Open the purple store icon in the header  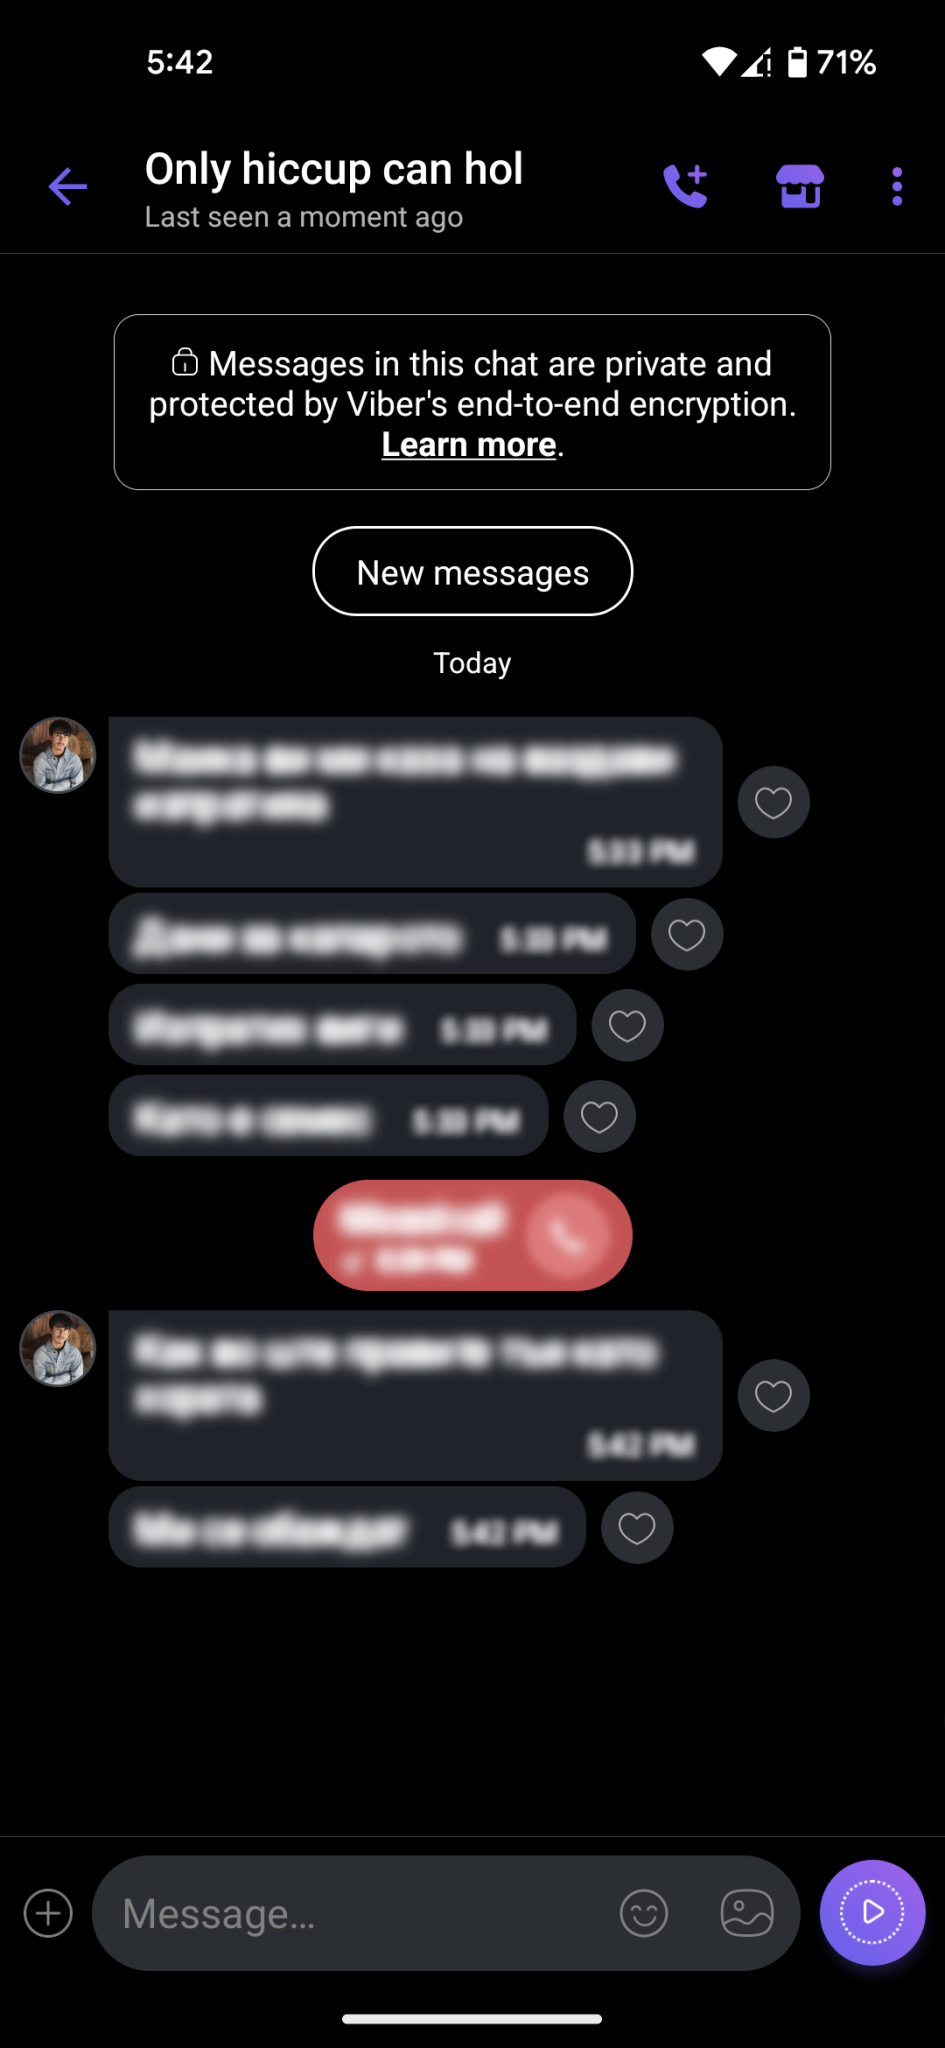pyautogui.click(x=800, y=186)
